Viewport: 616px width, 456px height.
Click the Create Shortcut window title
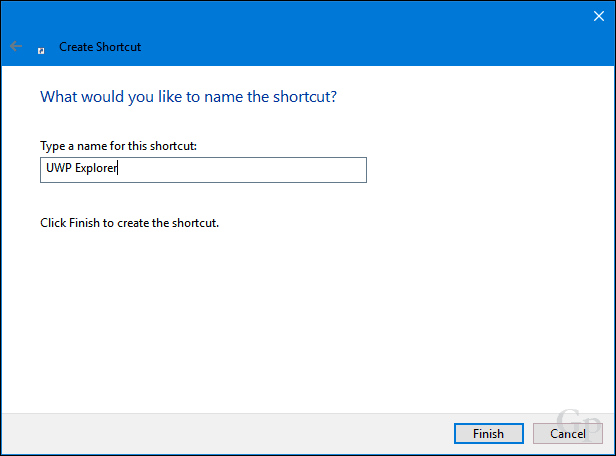pyautogui.click(x=100, y=47)
